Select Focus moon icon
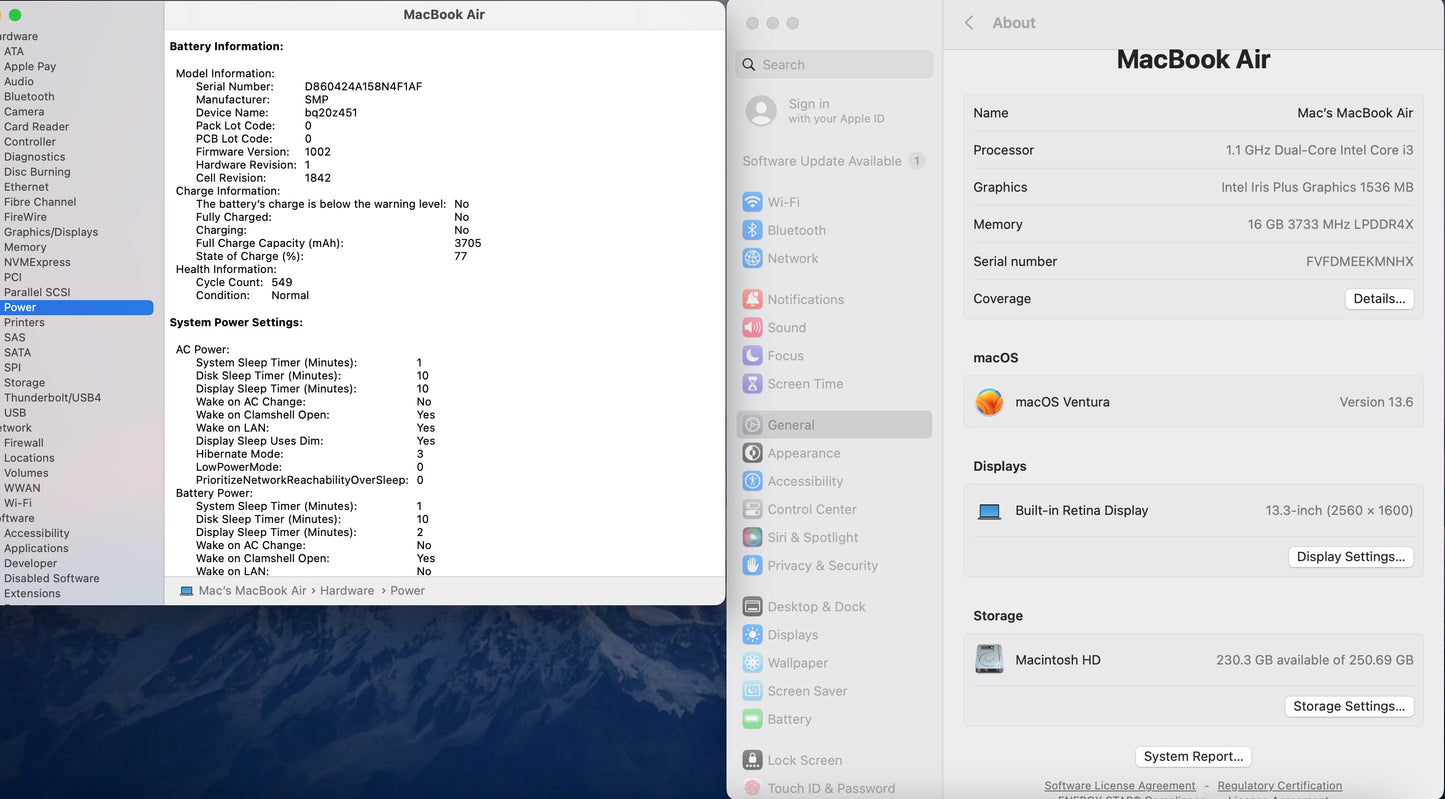 tap(752, 355)
